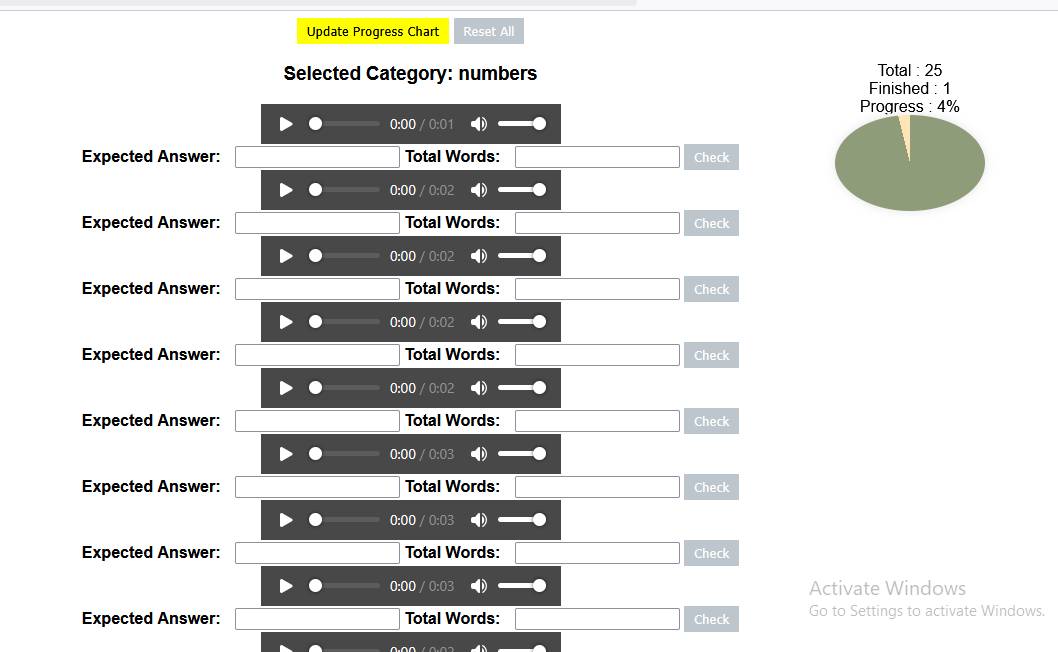Click the eighth Total Words field
The width and height of the screenshot is (1058, 652).
[597, 619]
